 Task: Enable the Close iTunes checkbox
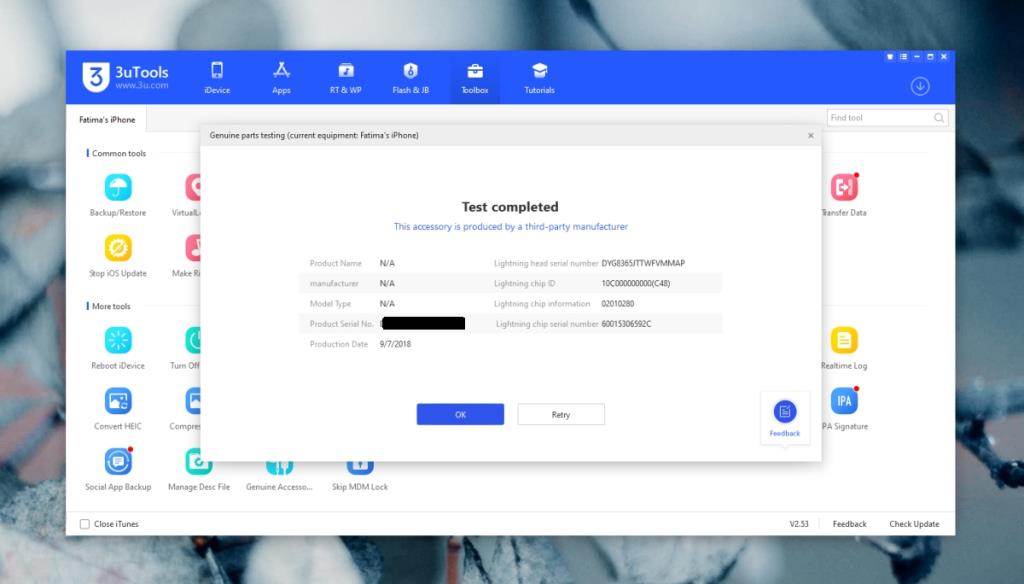click(86, 523)
